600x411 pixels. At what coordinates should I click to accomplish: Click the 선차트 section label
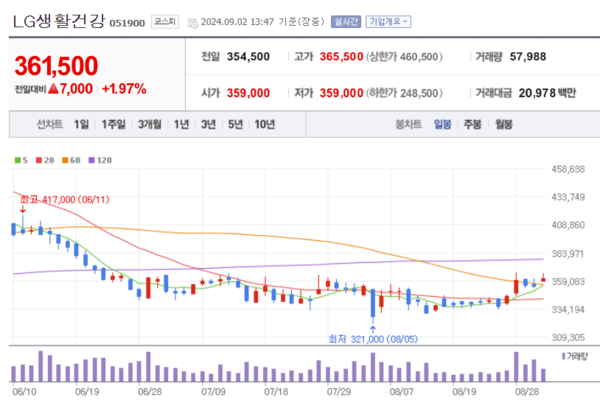tap(50, 124)
